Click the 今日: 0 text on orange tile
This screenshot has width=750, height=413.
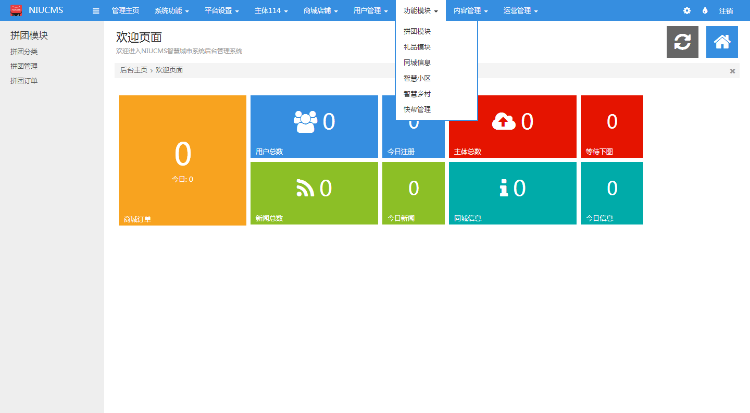182,179
